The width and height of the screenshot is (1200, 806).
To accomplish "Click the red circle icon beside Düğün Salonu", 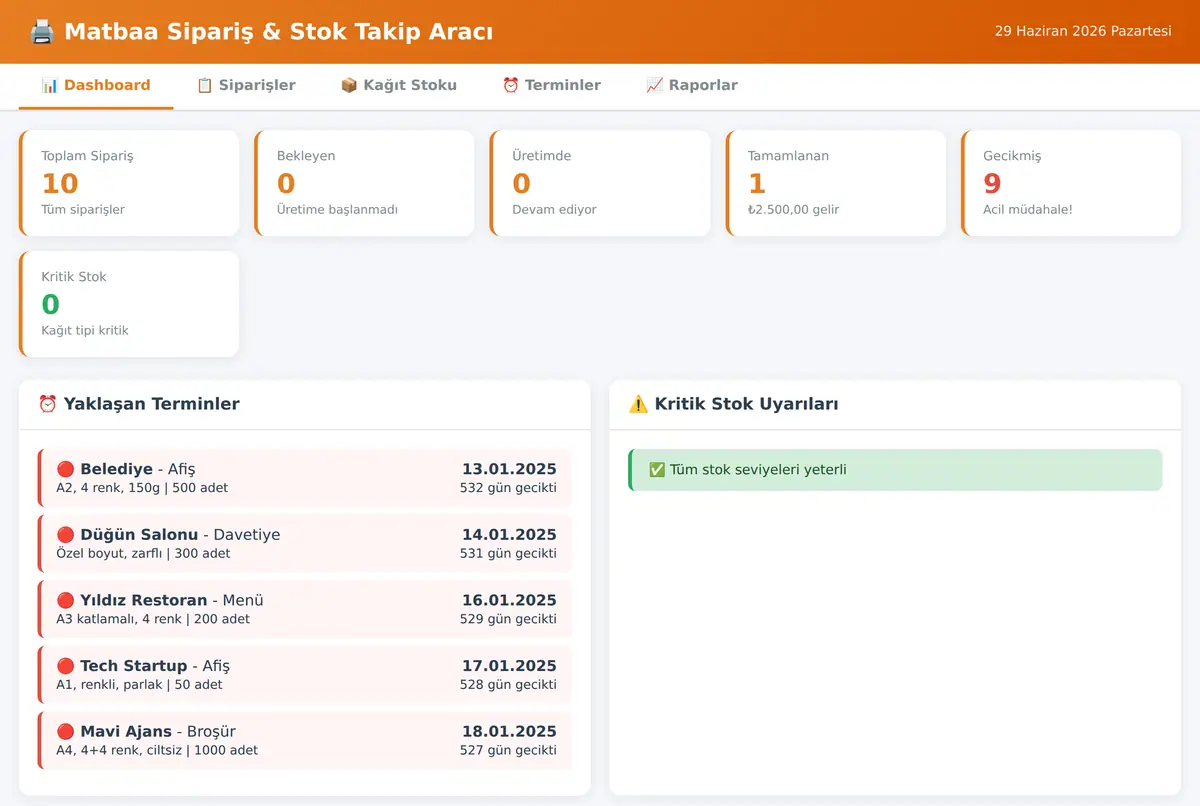I will click(x=66, y=535).
